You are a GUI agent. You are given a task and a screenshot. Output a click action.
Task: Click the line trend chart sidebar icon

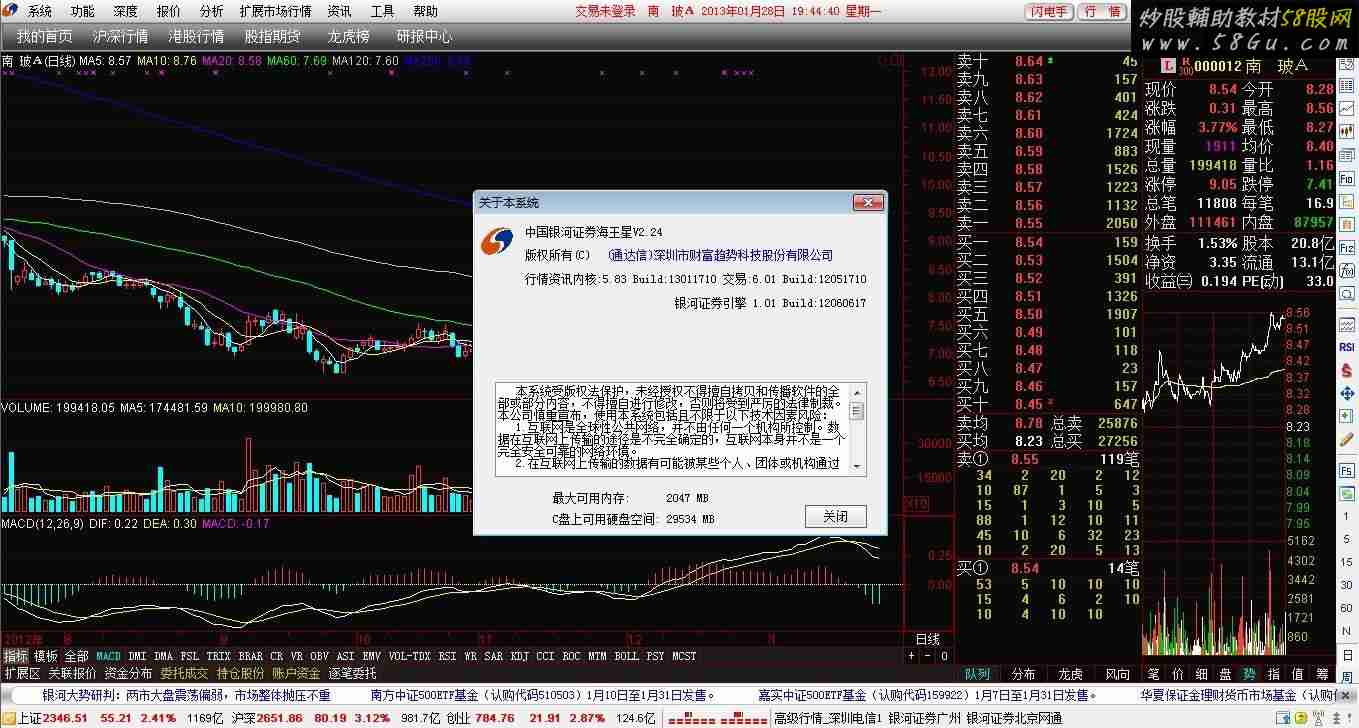click(1347, 108)
